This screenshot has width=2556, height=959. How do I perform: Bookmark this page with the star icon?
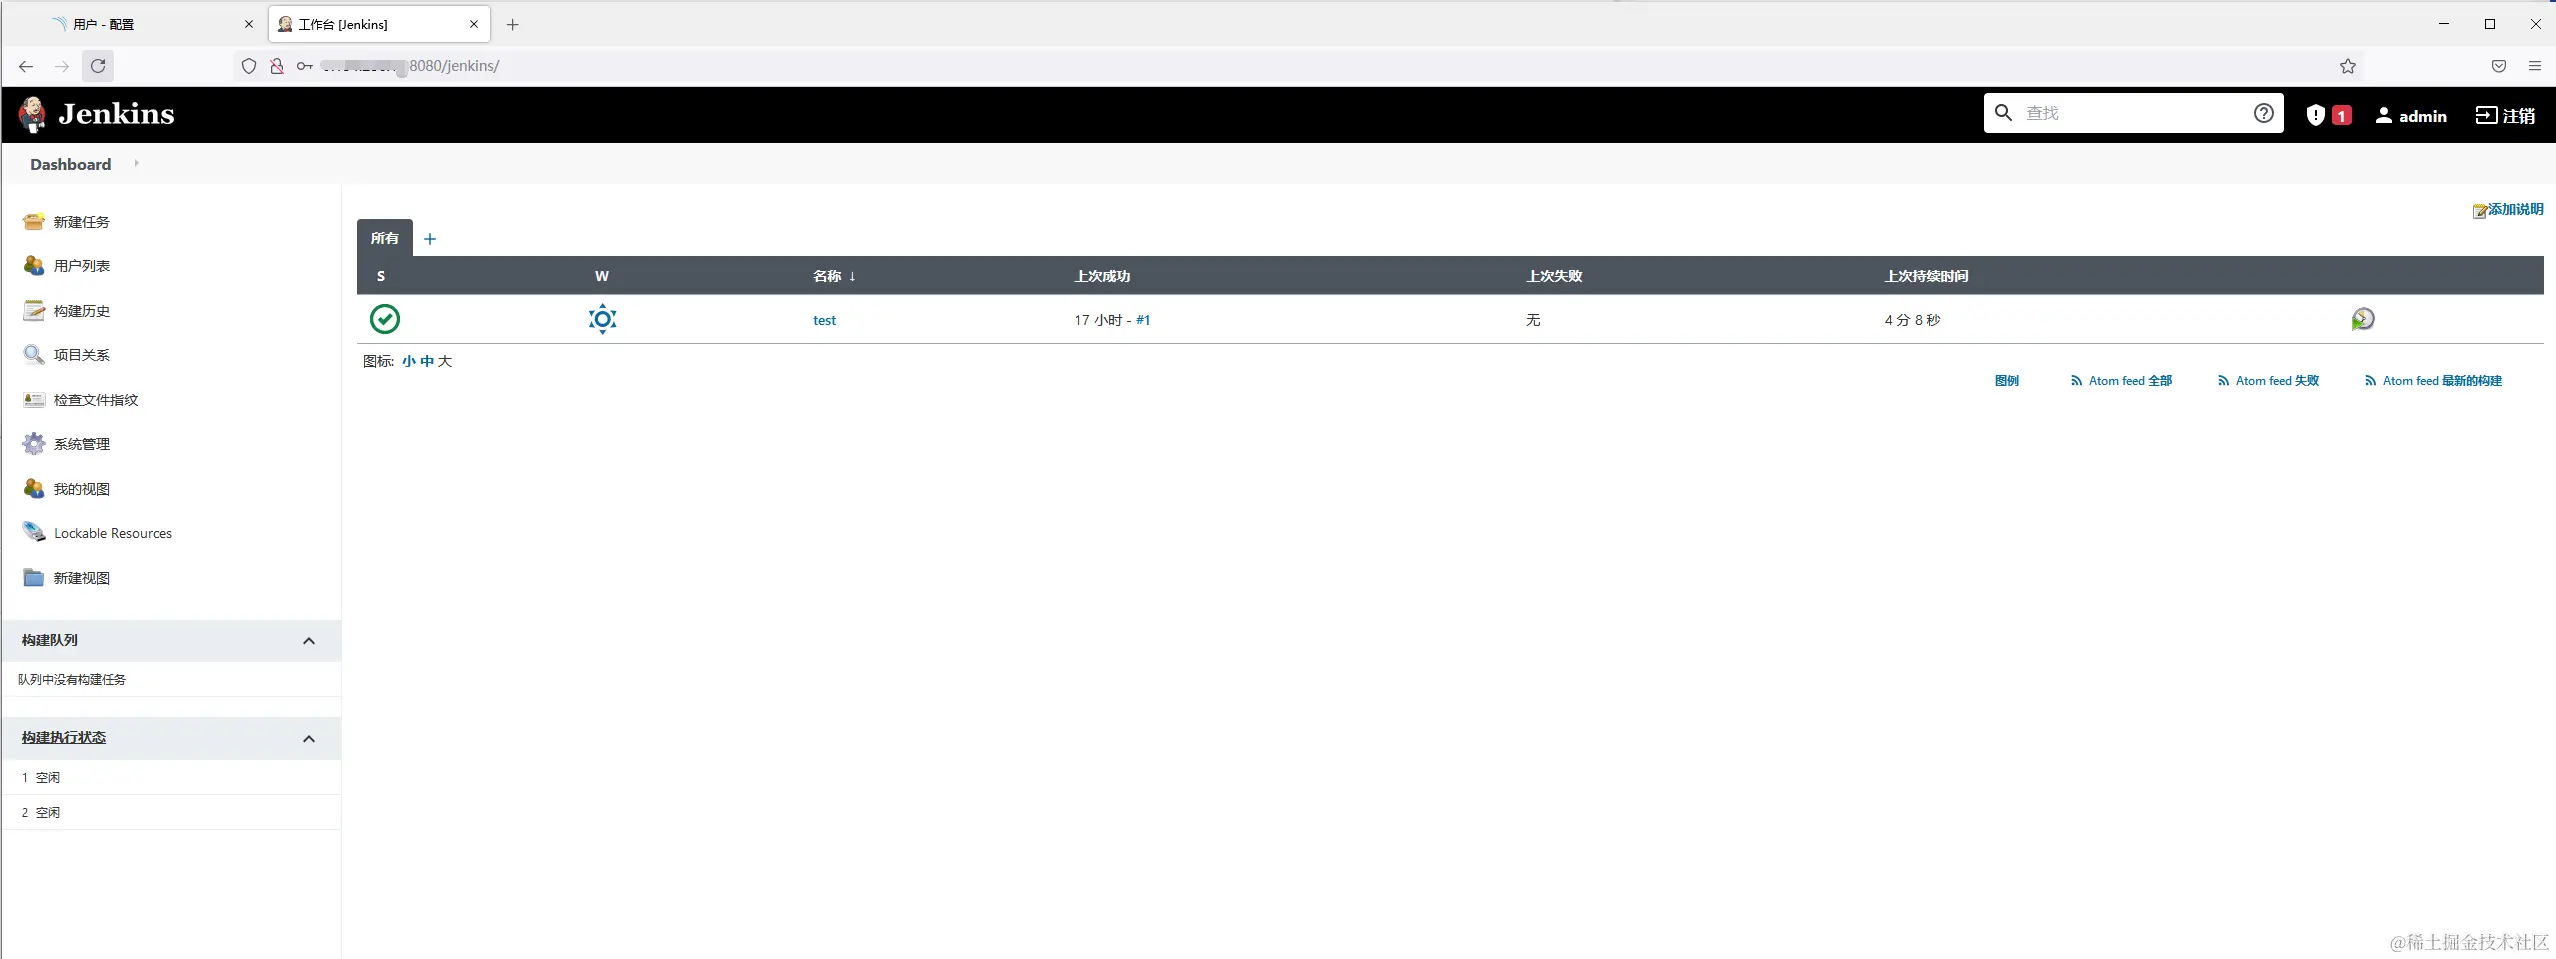click(2348, 66)
